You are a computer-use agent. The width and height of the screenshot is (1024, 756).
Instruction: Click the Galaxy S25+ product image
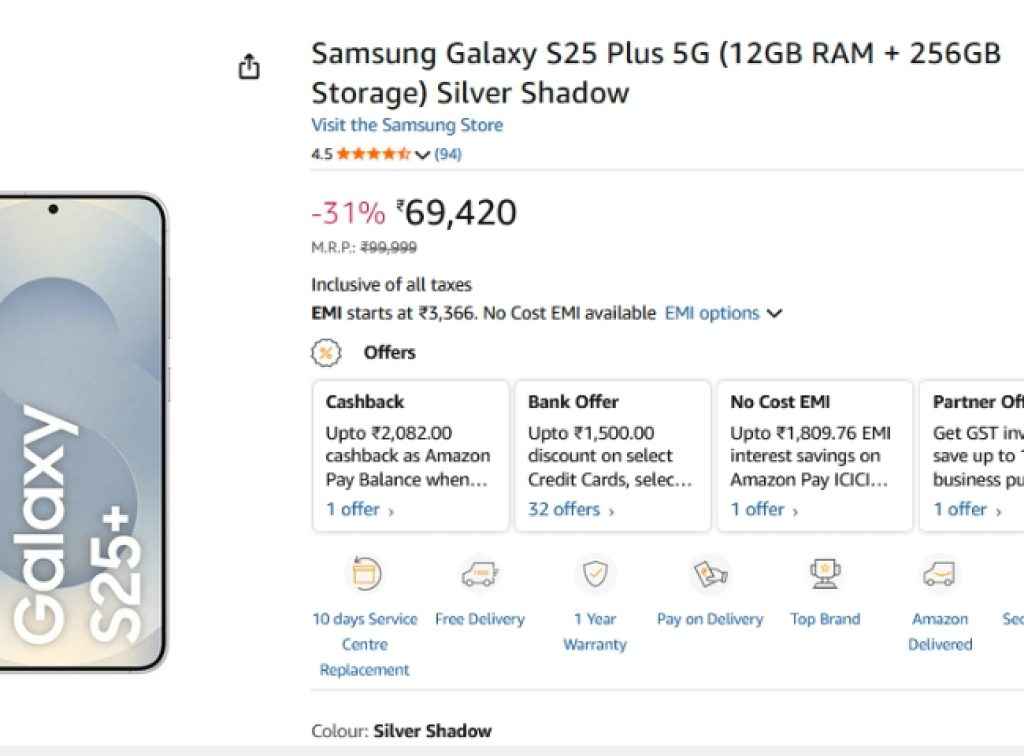(85, 430)
